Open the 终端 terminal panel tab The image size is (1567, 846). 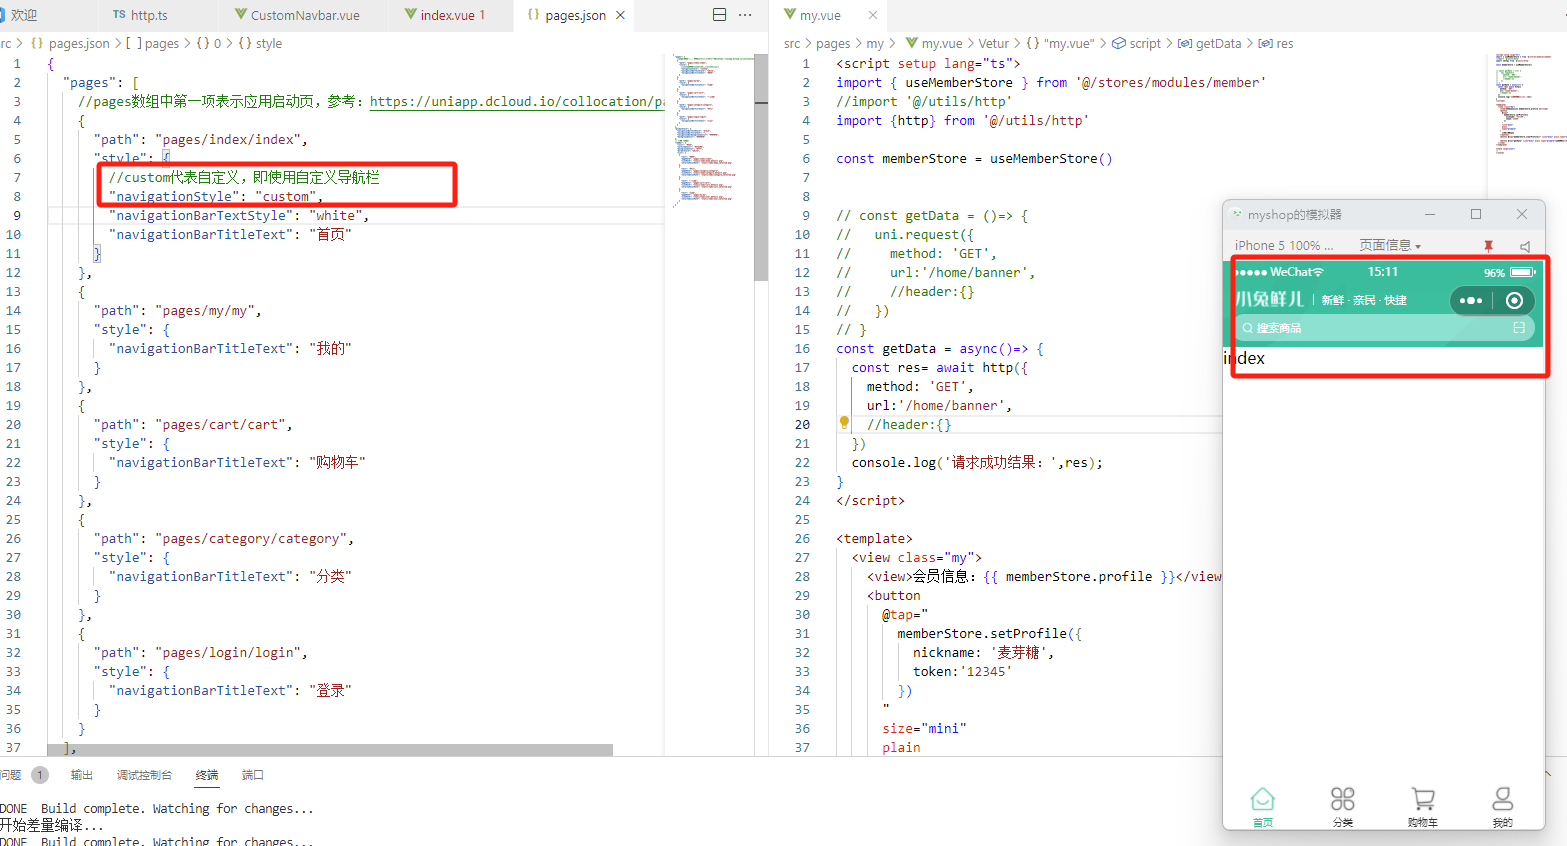point(207,775)
